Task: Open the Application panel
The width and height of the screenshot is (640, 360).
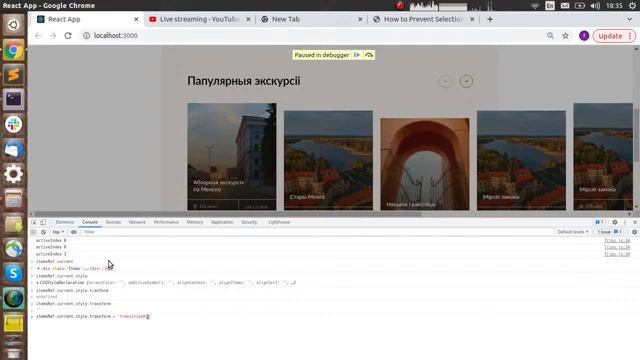Action: pos(222,222)
